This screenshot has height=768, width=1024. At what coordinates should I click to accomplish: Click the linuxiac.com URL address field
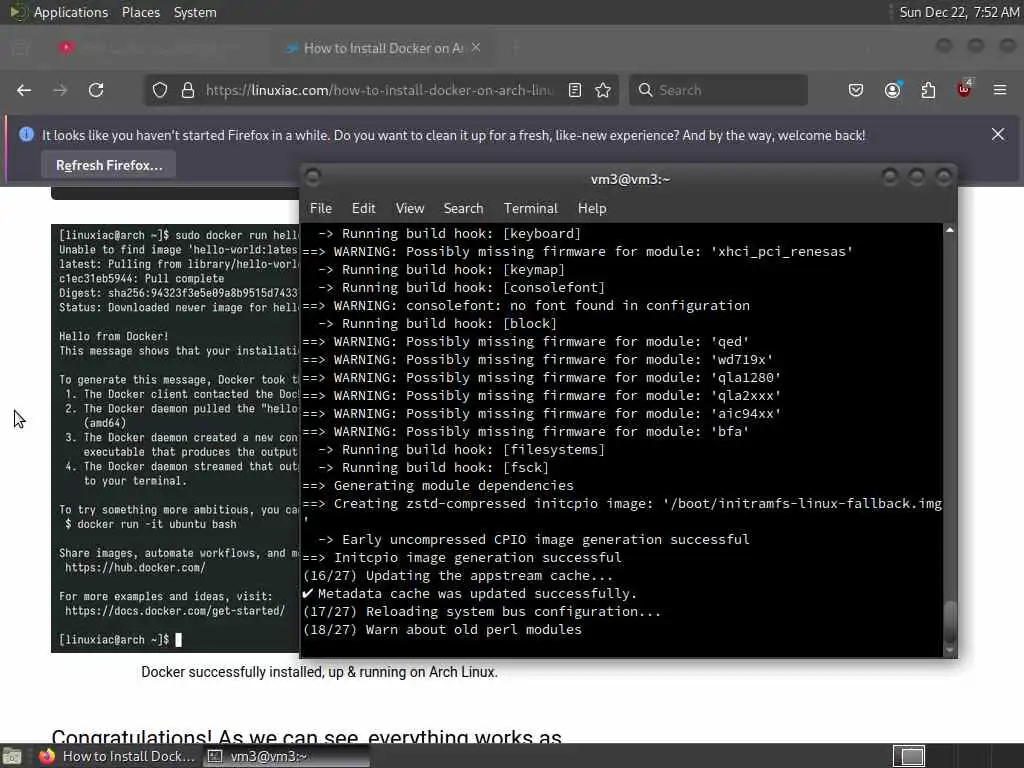[379, 90]
